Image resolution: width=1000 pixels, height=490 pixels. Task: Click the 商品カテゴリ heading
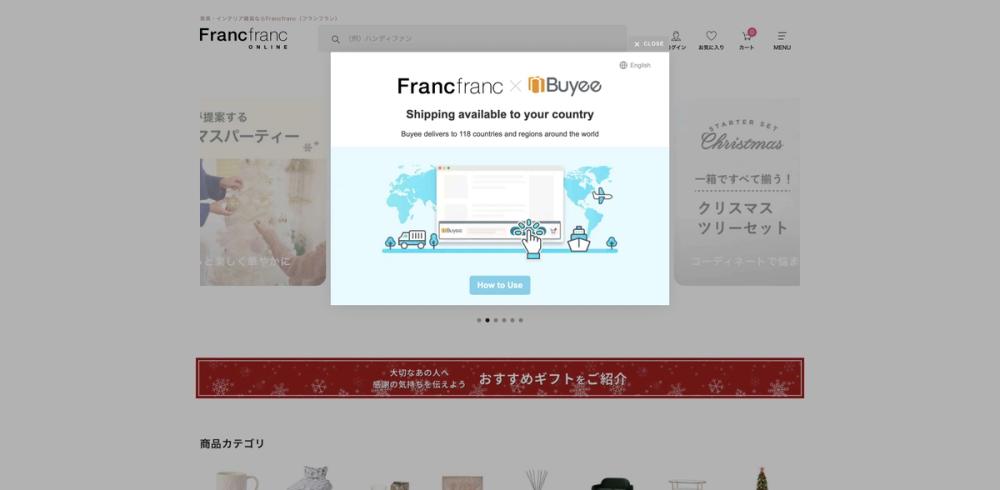coord(232,443)
